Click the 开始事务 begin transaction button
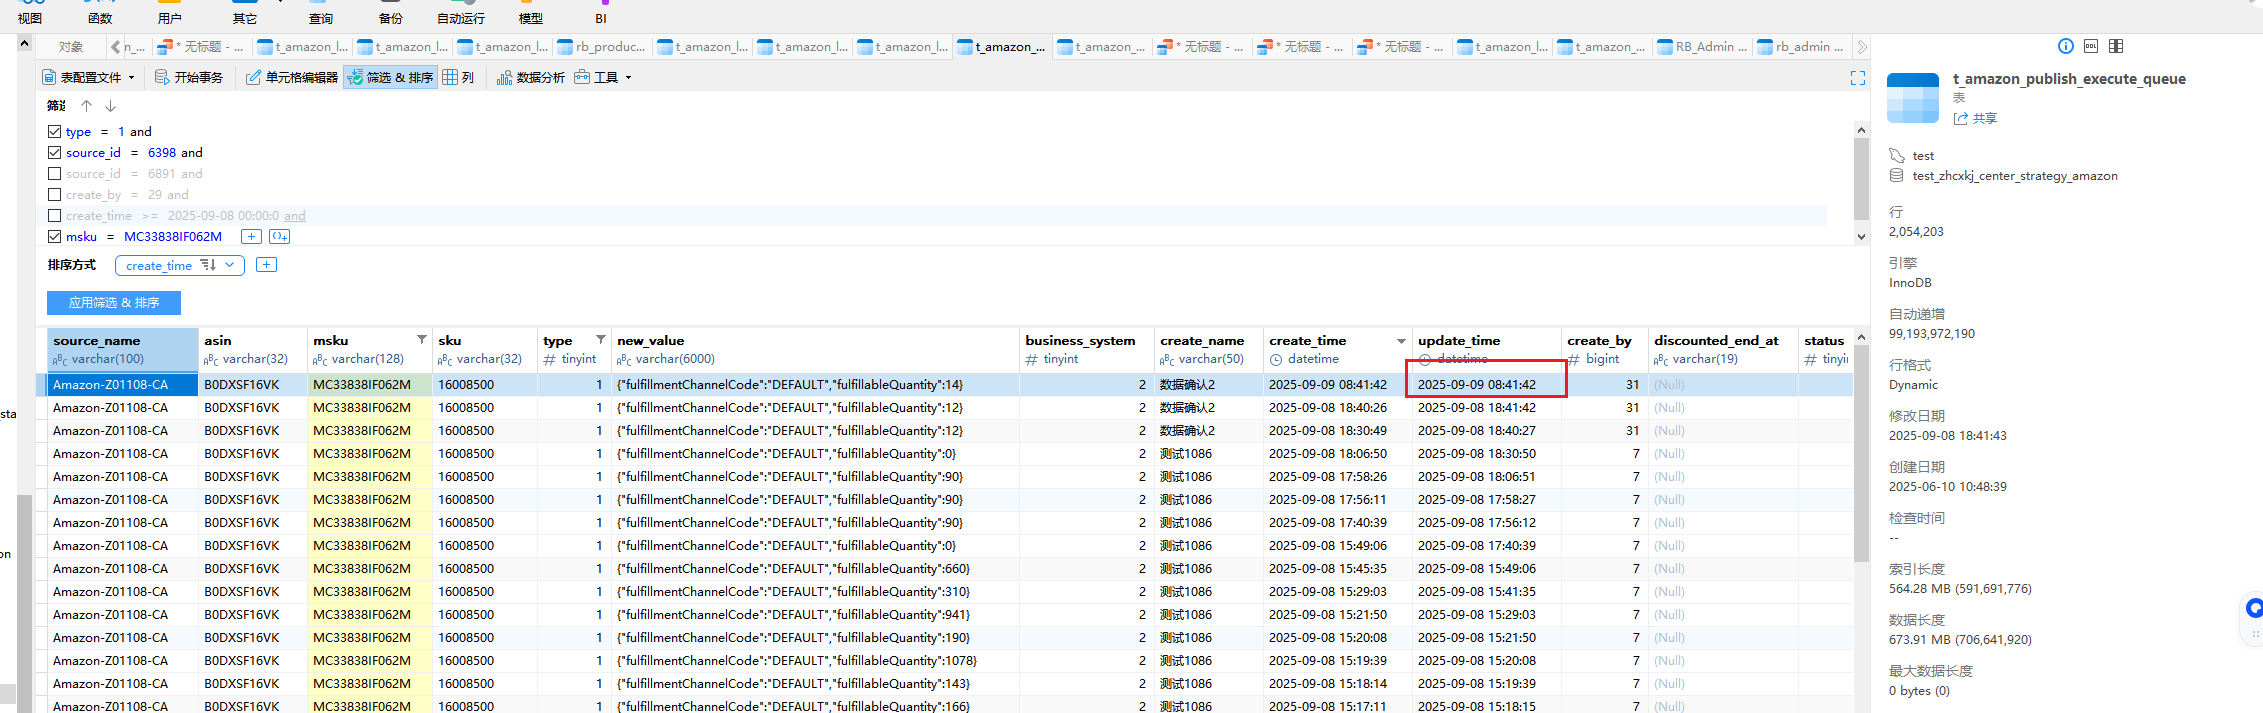2263x713 pixels. 188,77
